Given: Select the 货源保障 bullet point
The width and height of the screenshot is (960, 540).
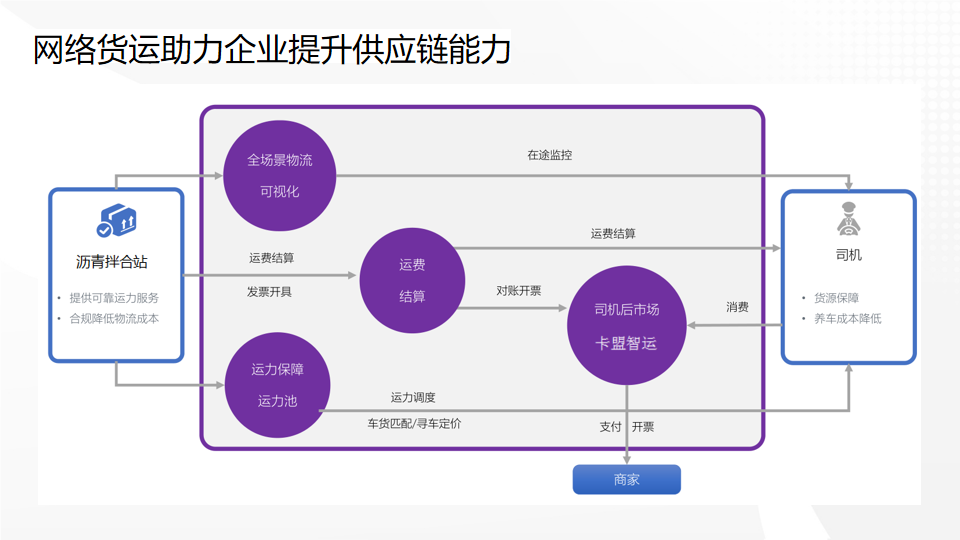Looking at the screenshot, I should point(836,298).
